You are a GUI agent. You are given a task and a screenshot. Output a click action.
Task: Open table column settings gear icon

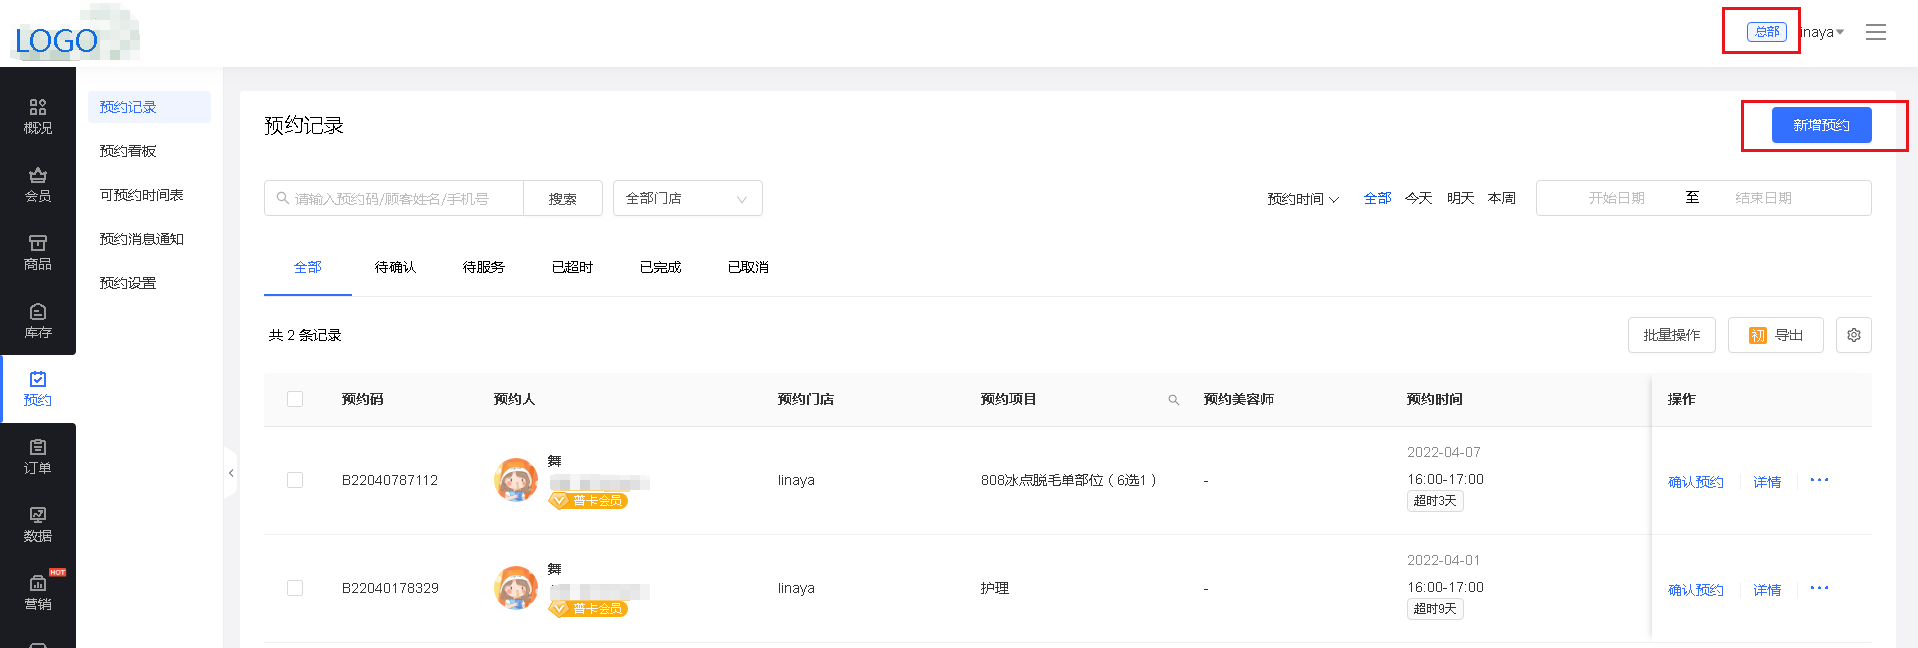coord(1854,335)
